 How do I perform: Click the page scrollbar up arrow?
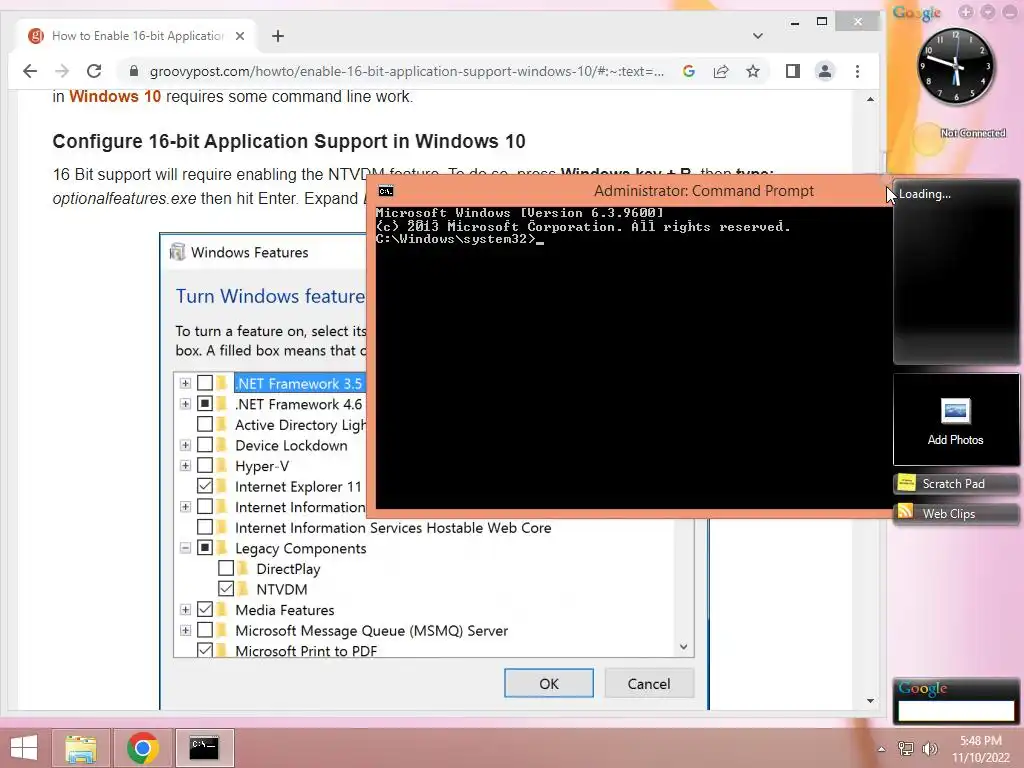(x=871, y=99)
